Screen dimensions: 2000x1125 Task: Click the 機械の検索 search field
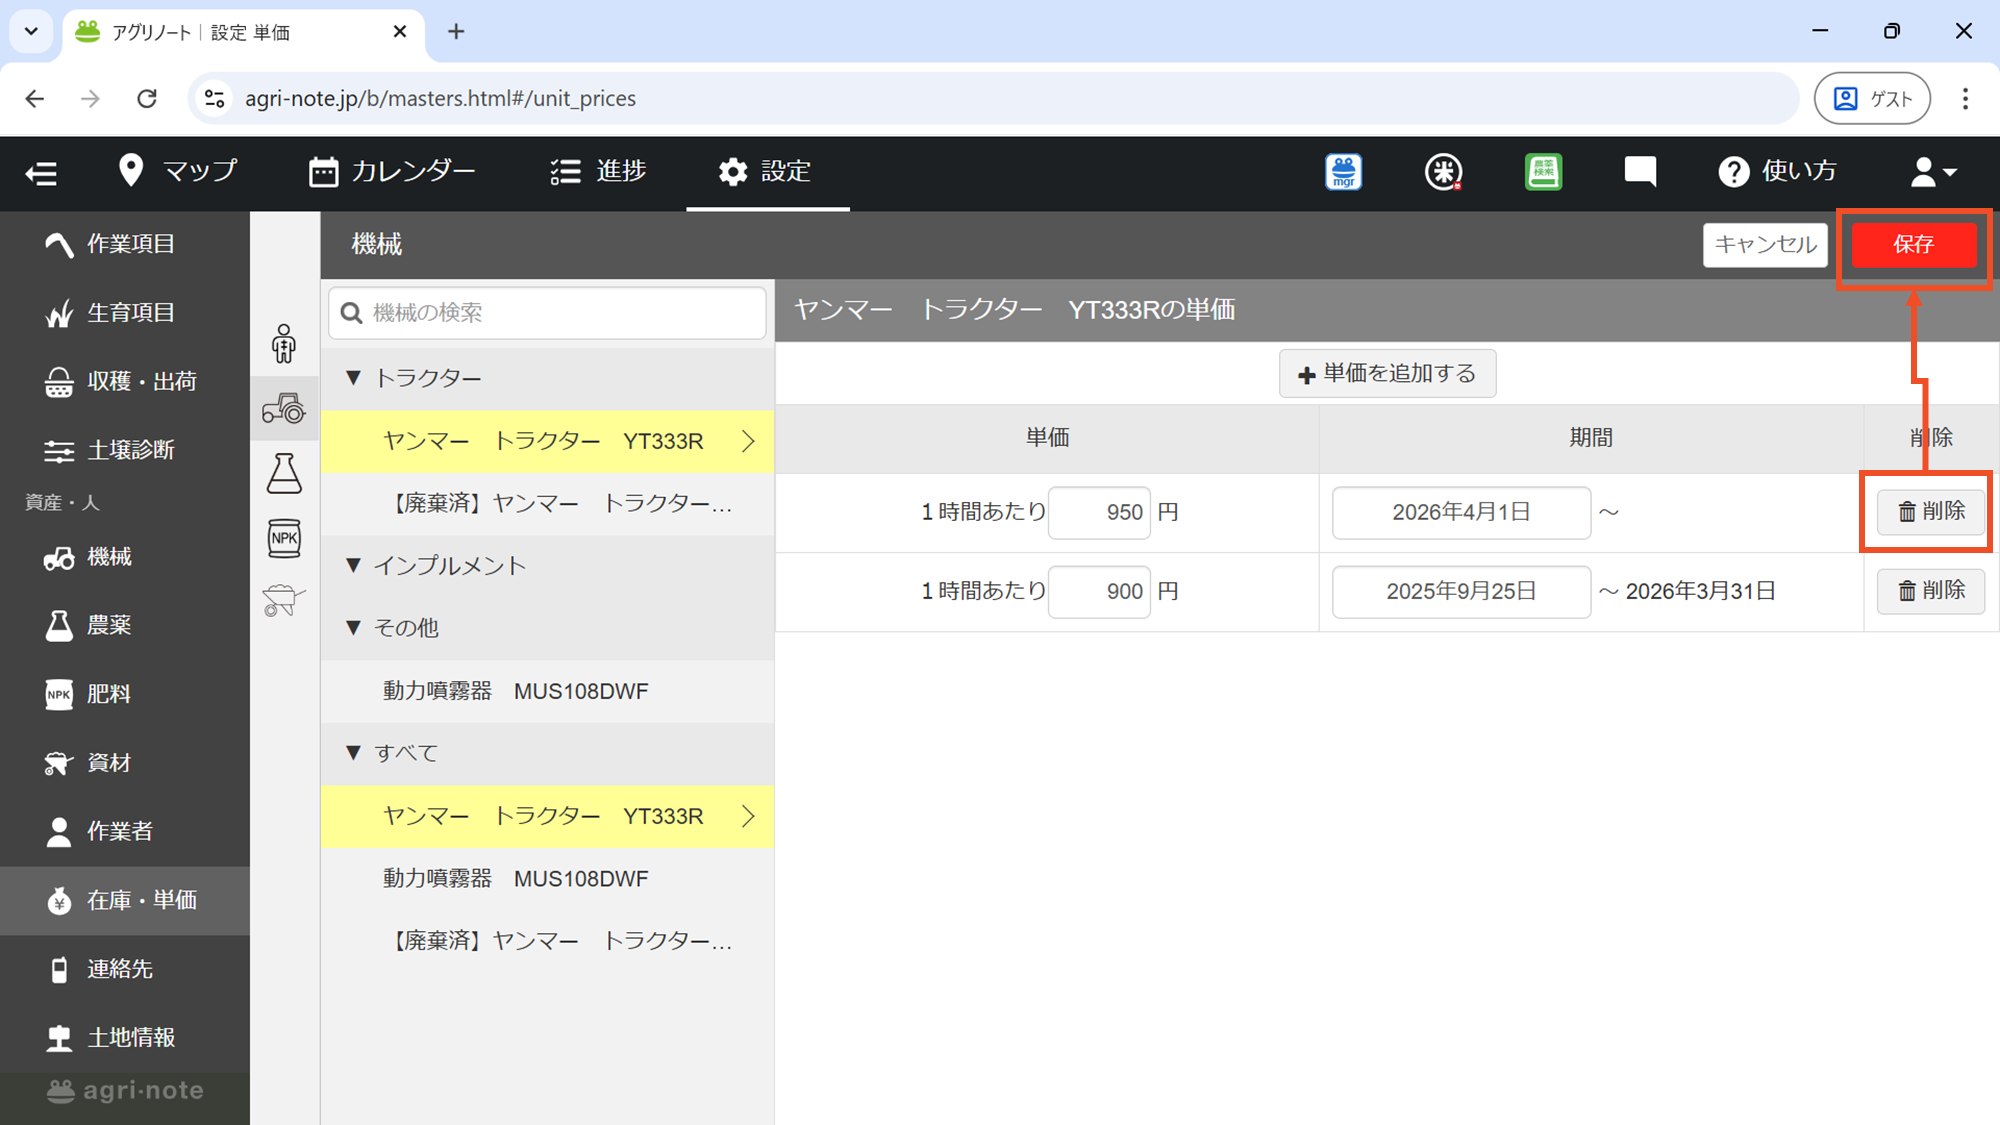[x=547, y=313]
